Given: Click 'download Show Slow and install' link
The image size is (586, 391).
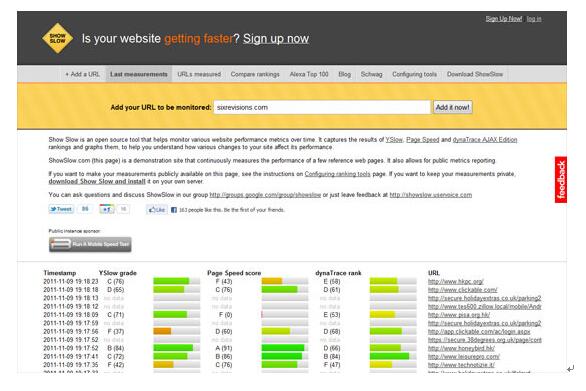Looking at the screenshot, I should 97,181.
